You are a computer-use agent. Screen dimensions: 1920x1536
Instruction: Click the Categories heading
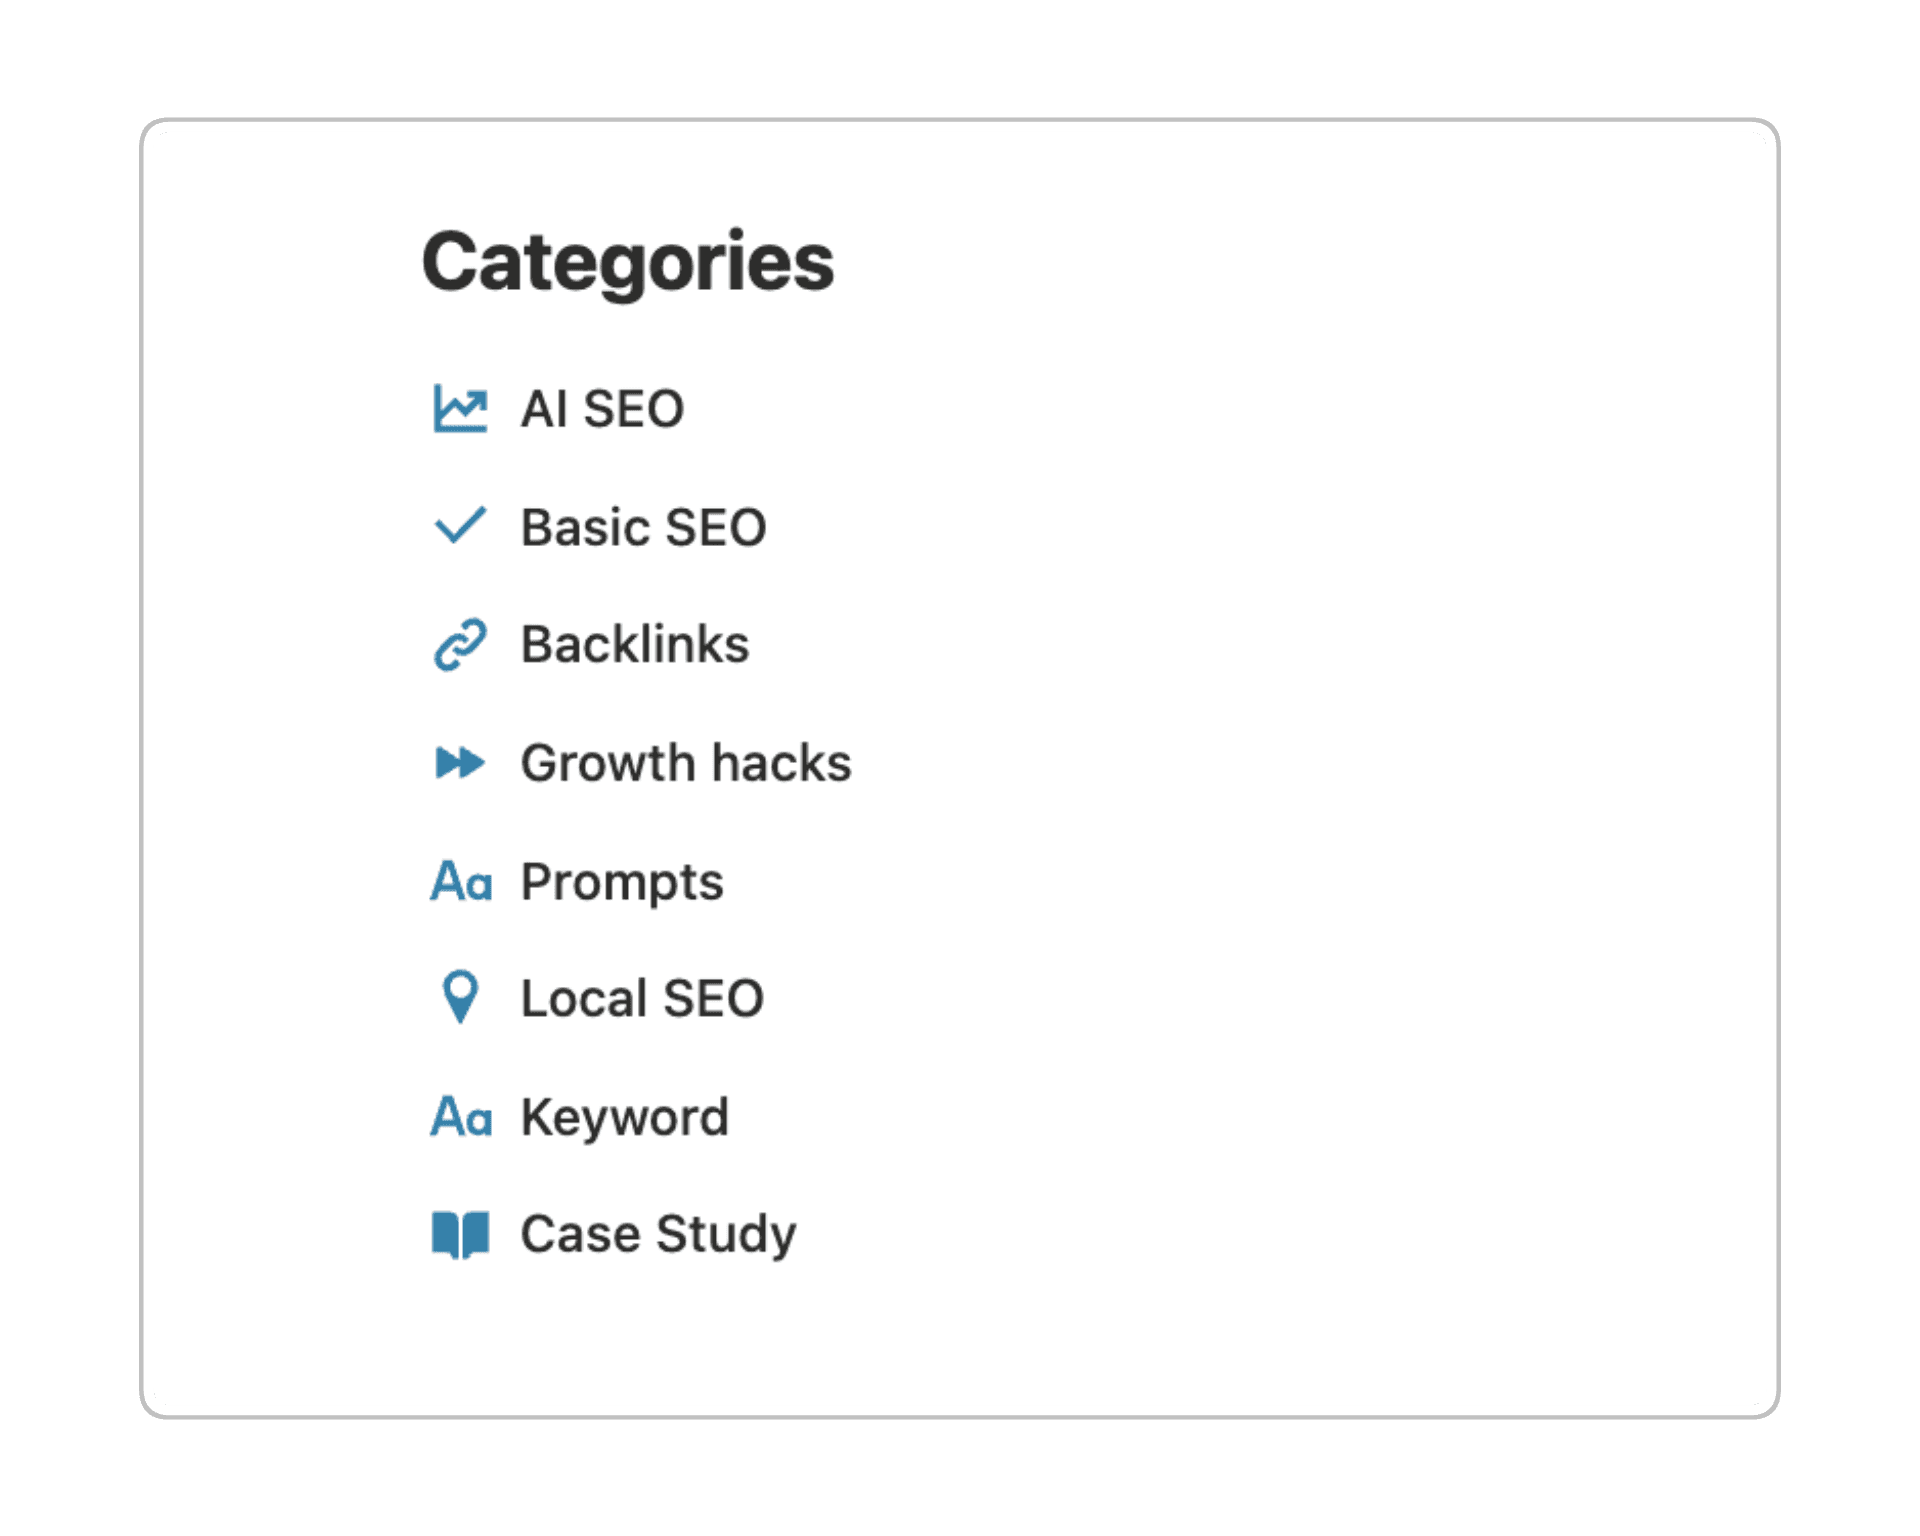(x=627, y=262)
